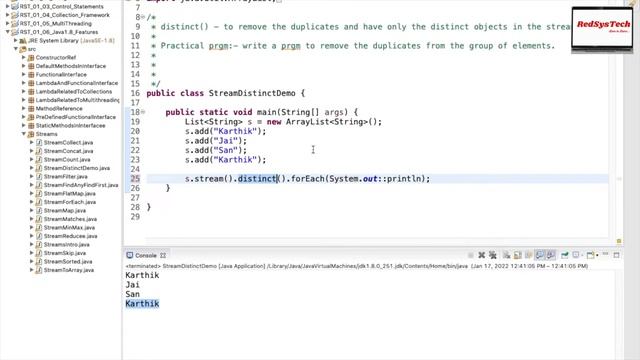
Task: Collapse the Streams package
Action: [24, 134]
